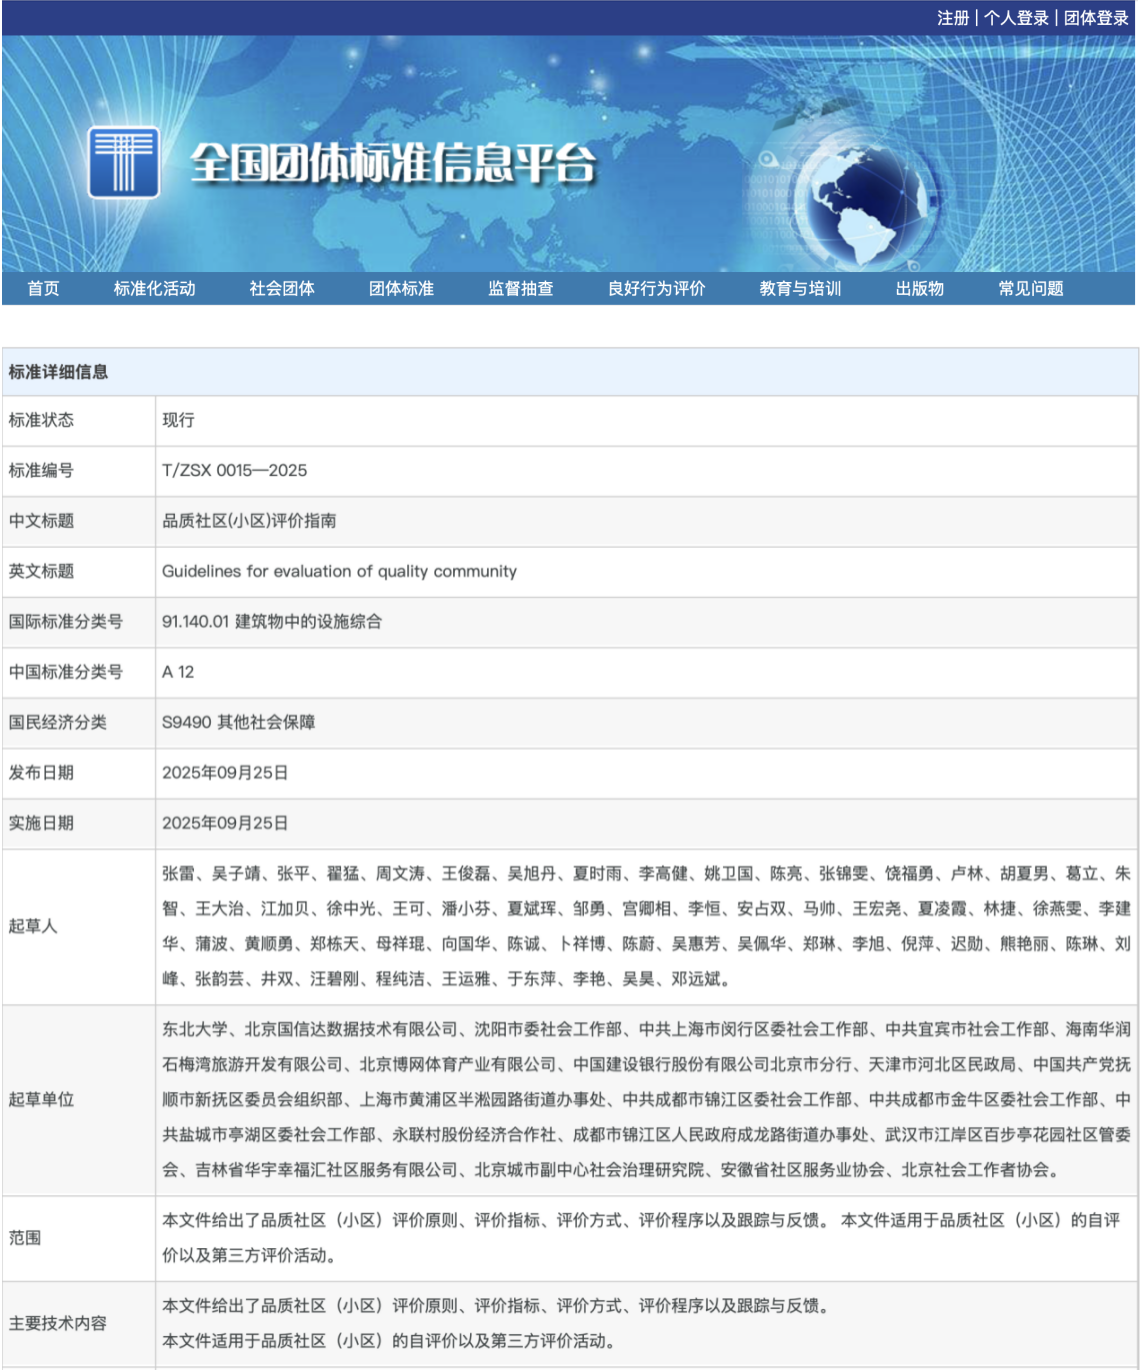
Task: Click the standard number T/ZSX 0015—2025
Action: tap(234, 471)
